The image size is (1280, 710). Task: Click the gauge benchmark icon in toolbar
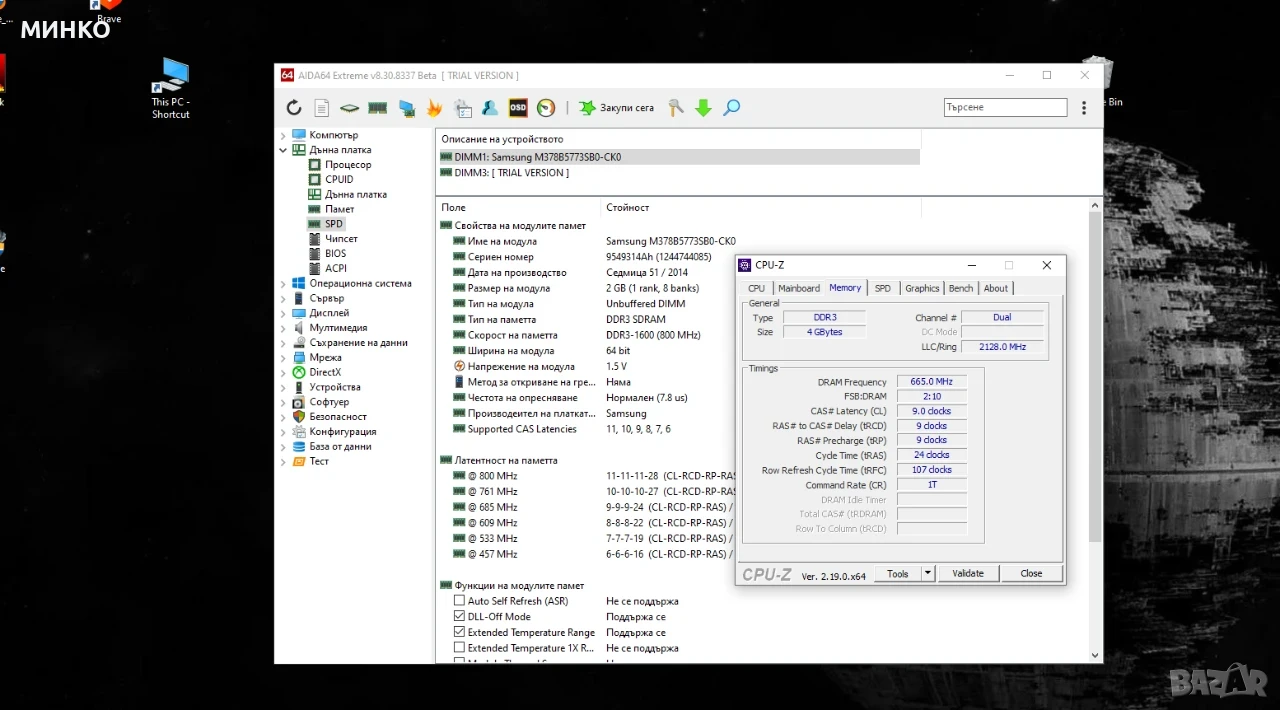coord(546,108)
